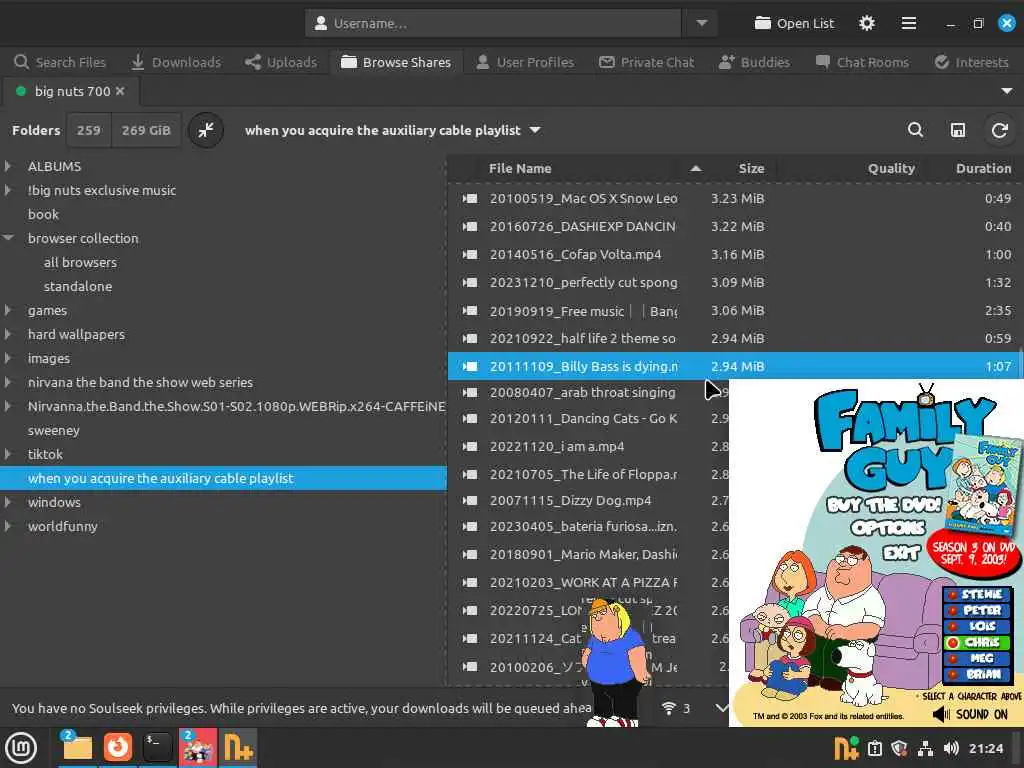The image size is (1024, 768).
Task: Choose STEWIE in Family Guy character list
Action: (x=976, y=594)
